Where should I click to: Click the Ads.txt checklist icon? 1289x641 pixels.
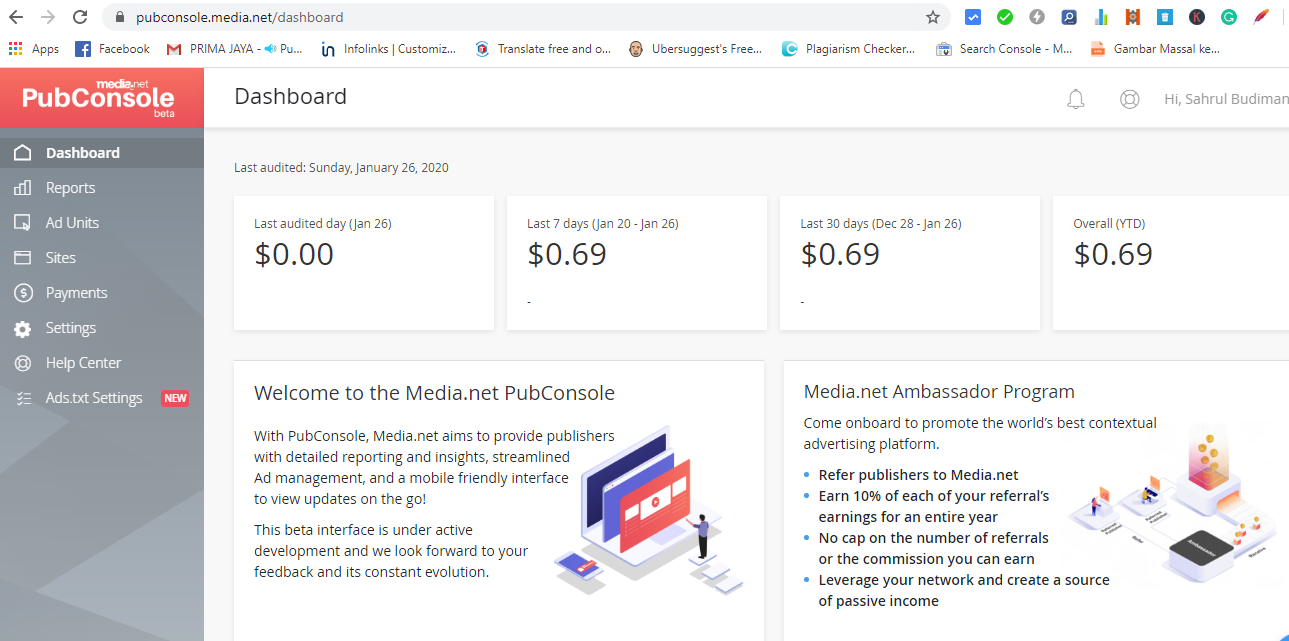tap(23, 398)
